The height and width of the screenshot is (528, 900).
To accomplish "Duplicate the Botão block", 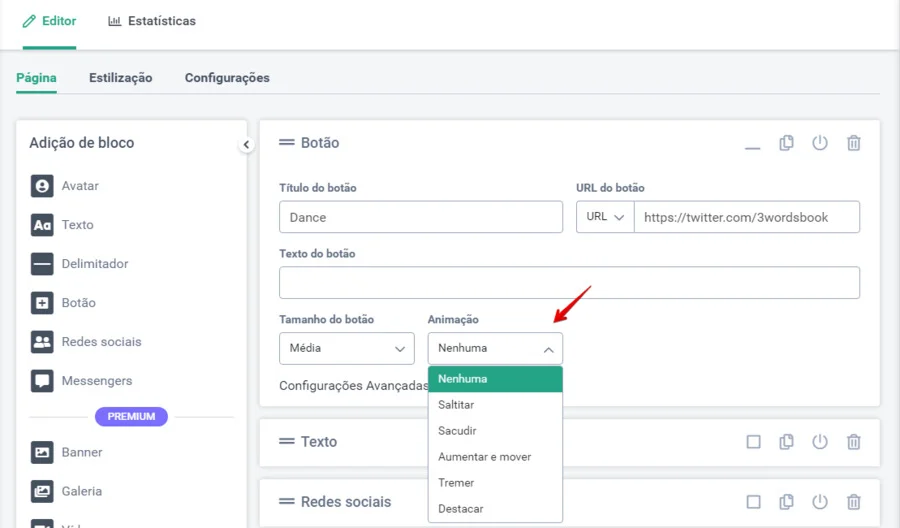I will point(787,143).
